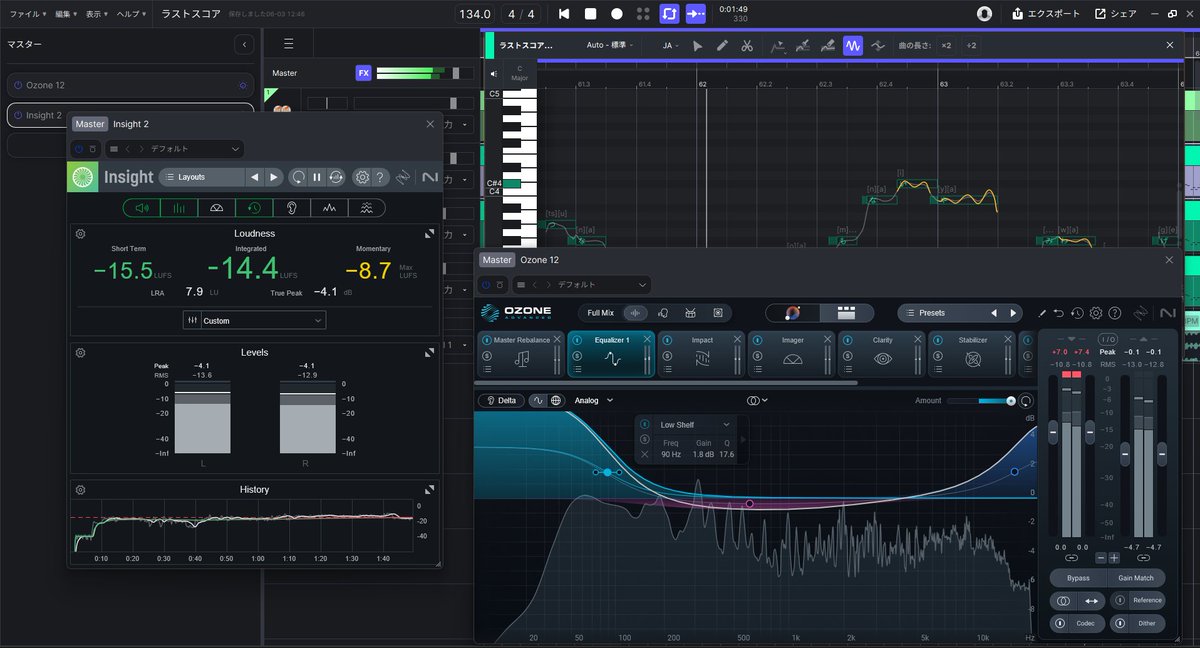1200x648 pixels.
Task: Click the Master track FX button
Action: [363, 73]
